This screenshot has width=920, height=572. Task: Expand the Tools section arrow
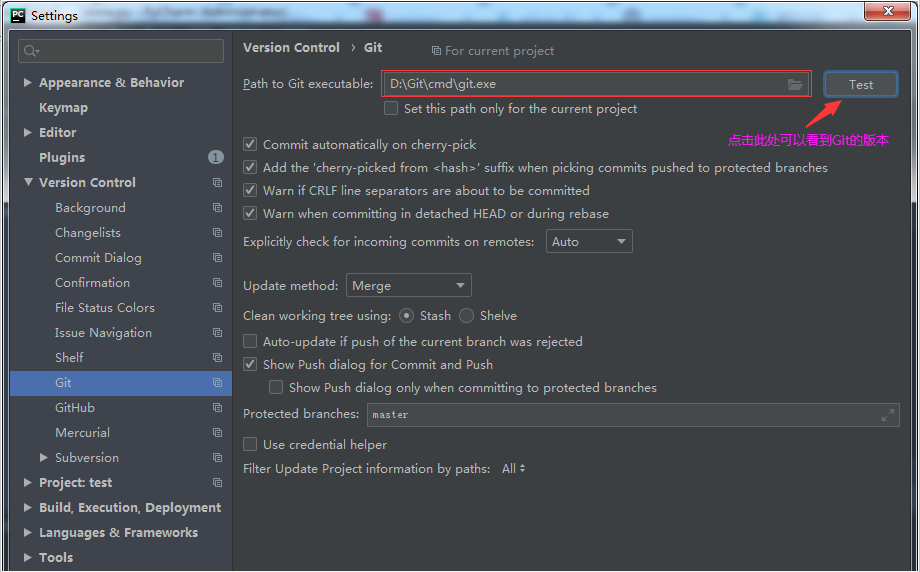point(28,557)
